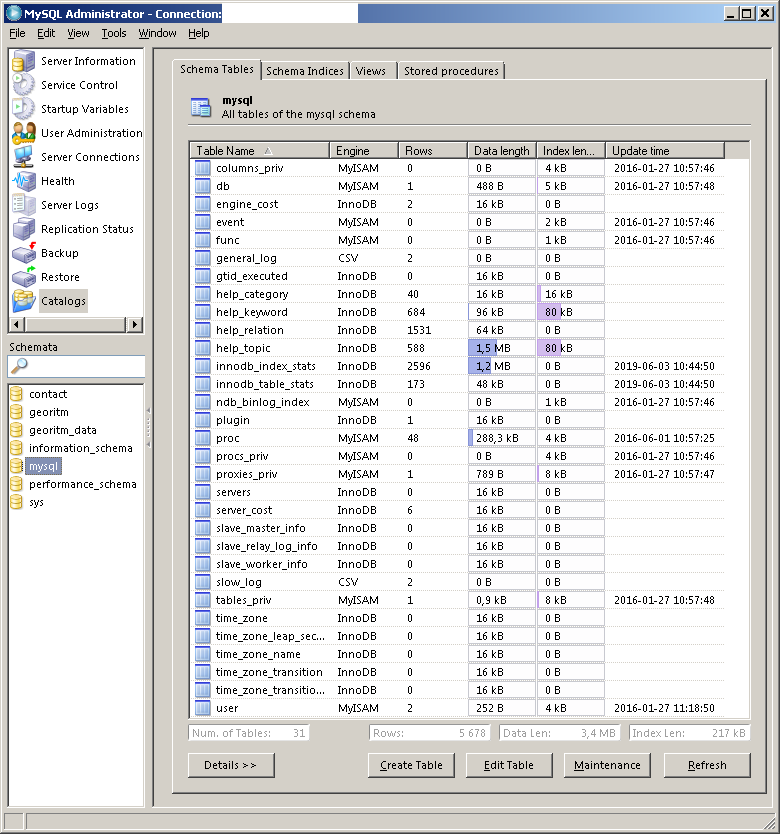Open the Window menu

(157, 33)
